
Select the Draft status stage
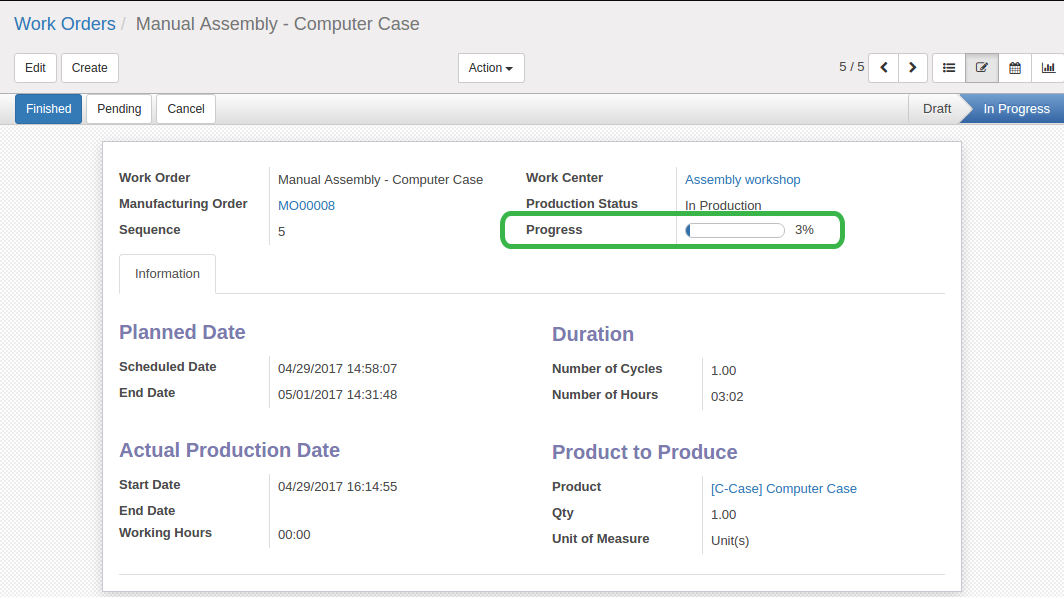[x=936, y=109]
